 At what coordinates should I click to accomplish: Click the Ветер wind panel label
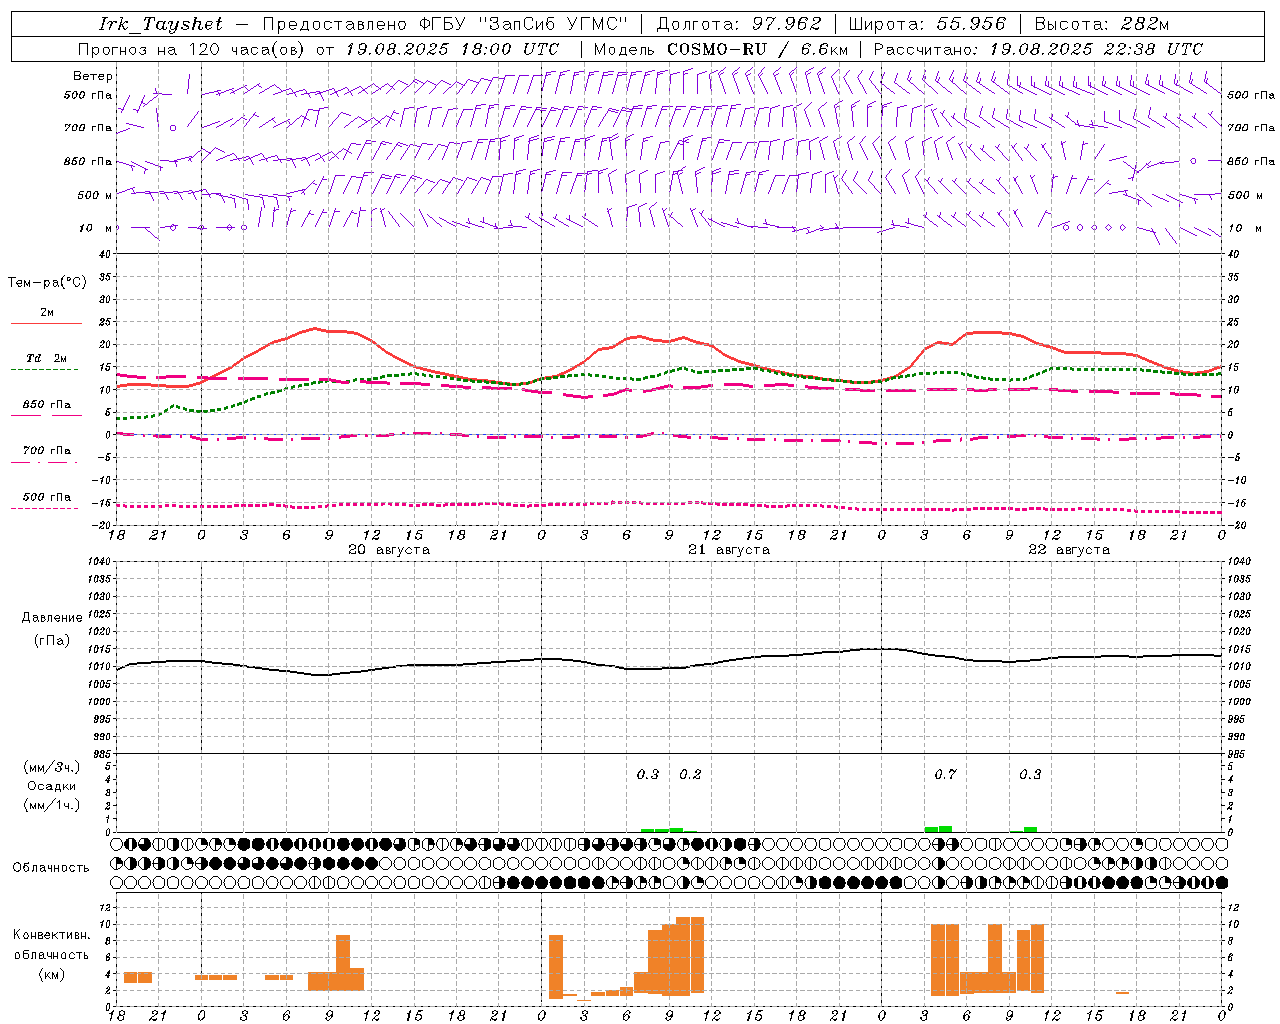coord(93,76)
